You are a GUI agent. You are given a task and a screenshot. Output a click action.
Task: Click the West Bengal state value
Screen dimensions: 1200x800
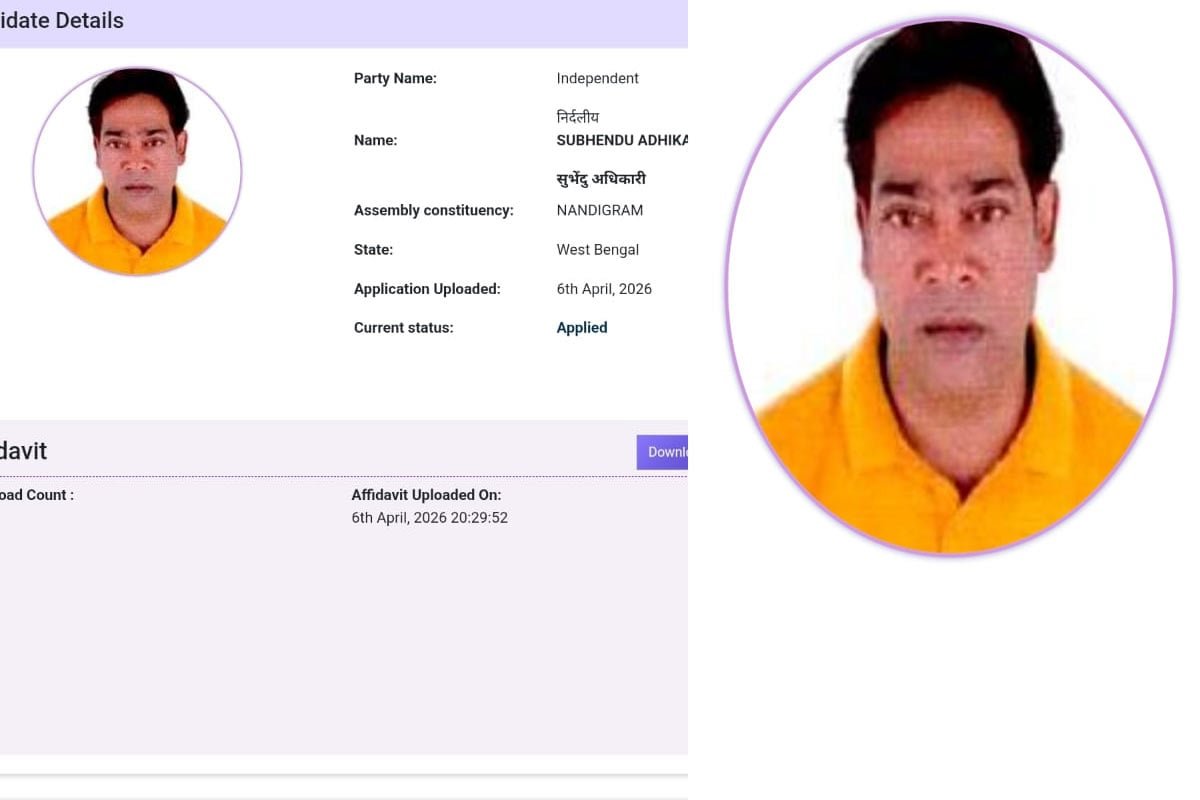point(597,250)
